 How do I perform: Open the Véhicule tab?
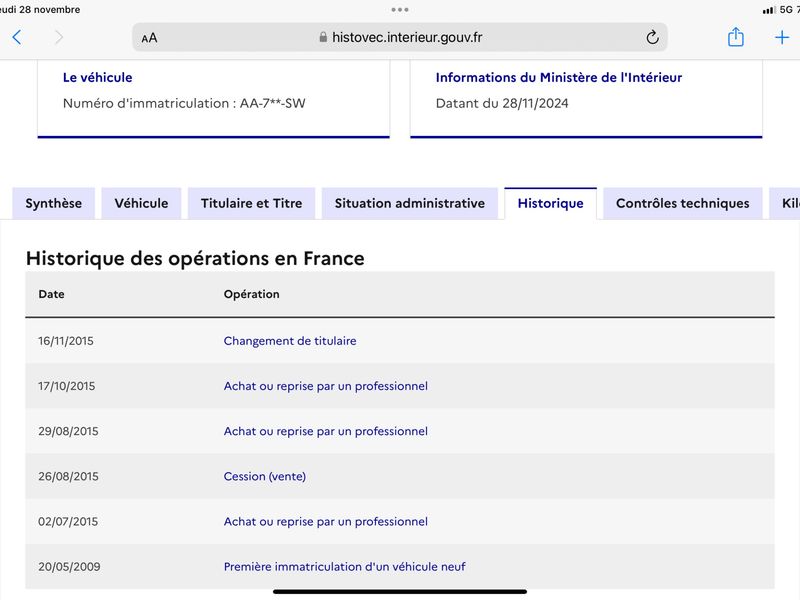pos(141,203)
